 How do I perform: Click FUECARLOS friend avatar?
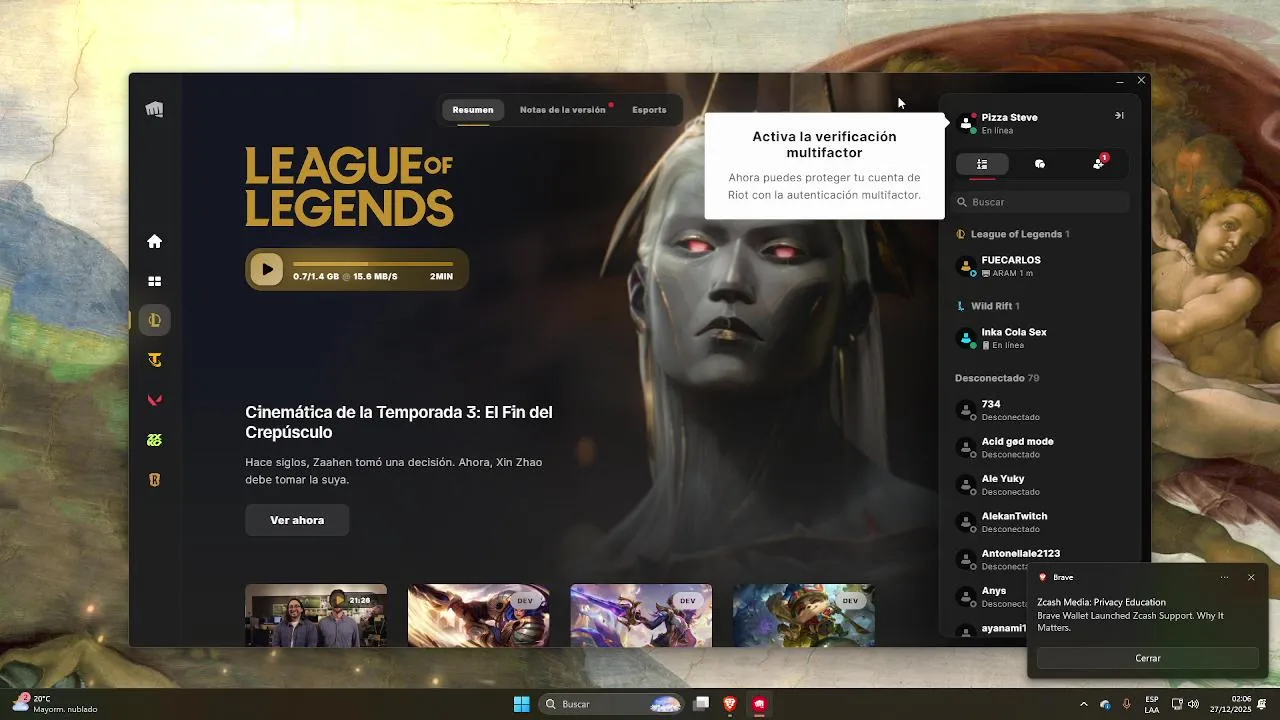tap(966, 266)
